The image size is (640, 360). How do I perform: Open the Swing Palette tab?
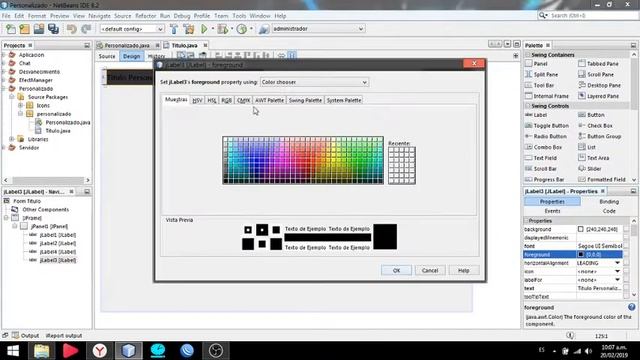point(305,100)
